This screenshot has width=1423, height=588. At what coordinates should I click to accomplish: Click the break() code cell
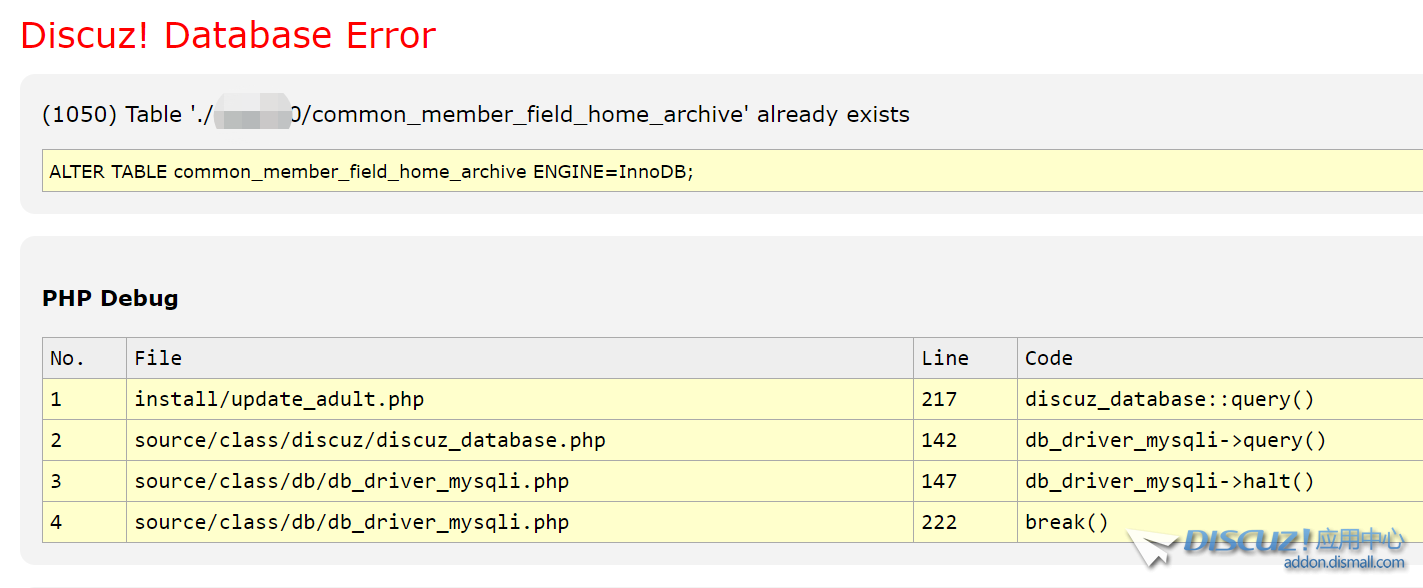pos(1066,522)
